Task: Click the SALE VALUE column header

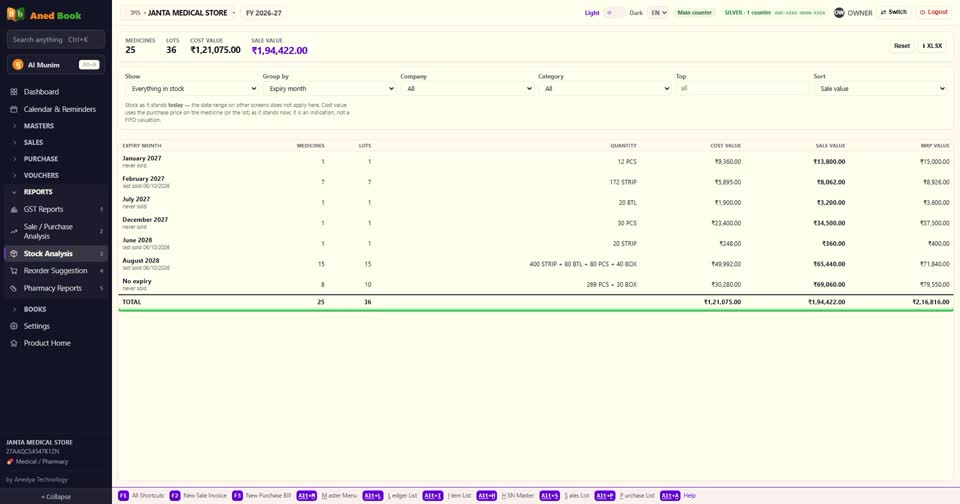Action: click(x=830, y=146)
